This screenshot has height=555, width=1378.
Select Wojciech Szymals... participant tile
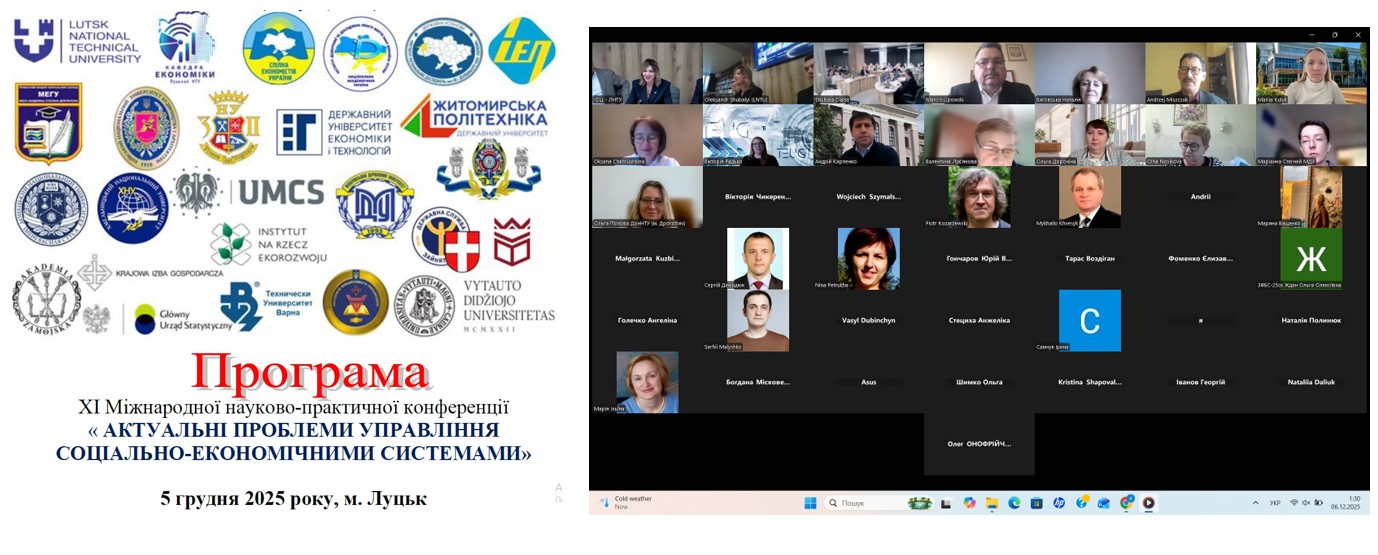coord(867,197)
